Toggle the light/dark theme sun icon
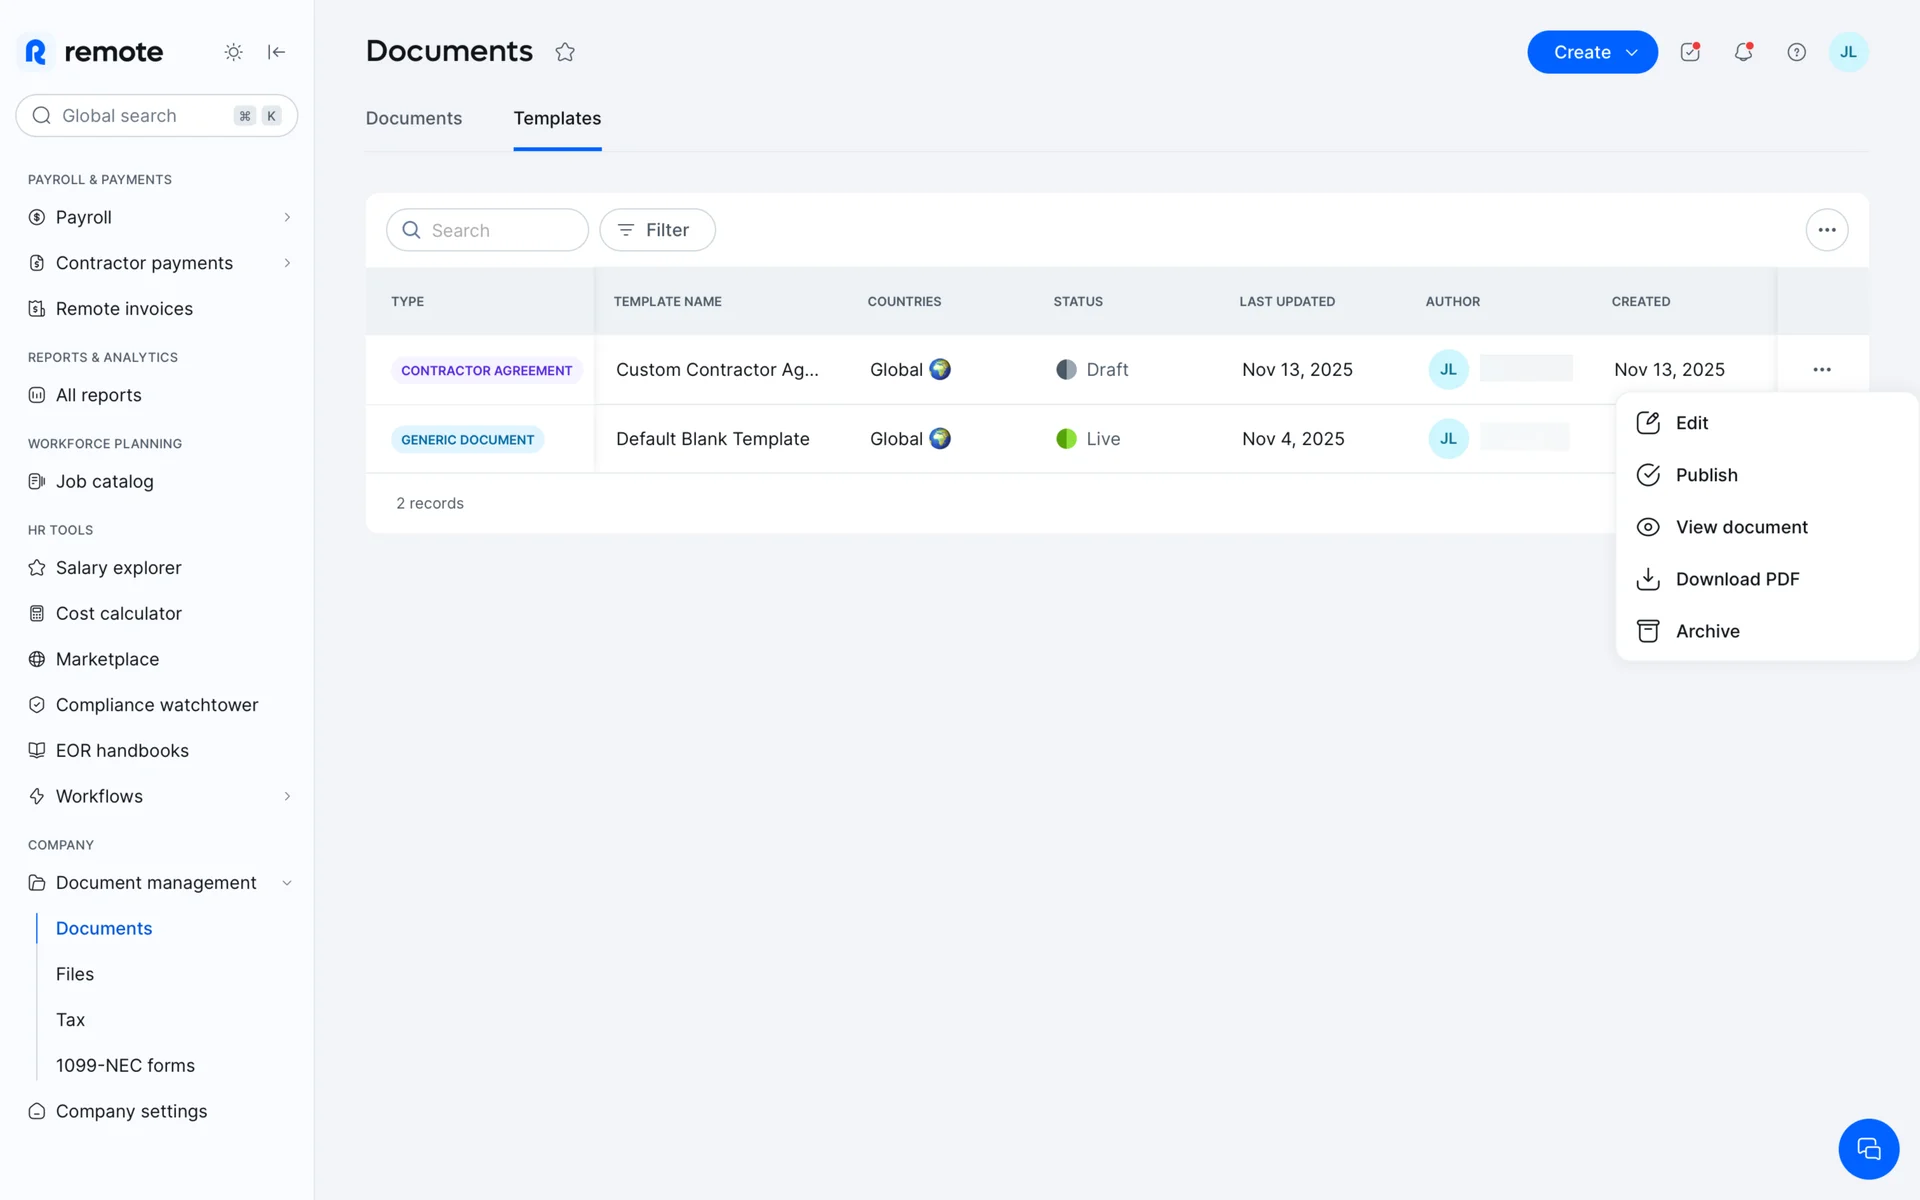The image size is (1920, 1200). click(233, 52)
